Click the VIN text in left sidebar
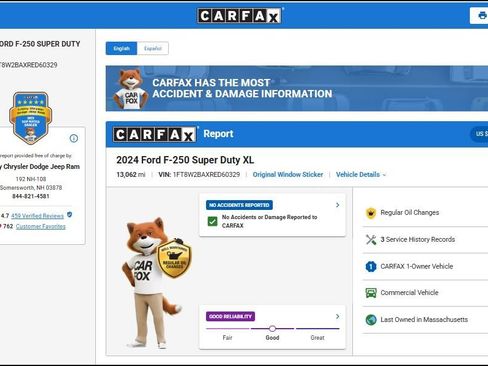Screen dimensions: 488x366 (x=29, y=65)
